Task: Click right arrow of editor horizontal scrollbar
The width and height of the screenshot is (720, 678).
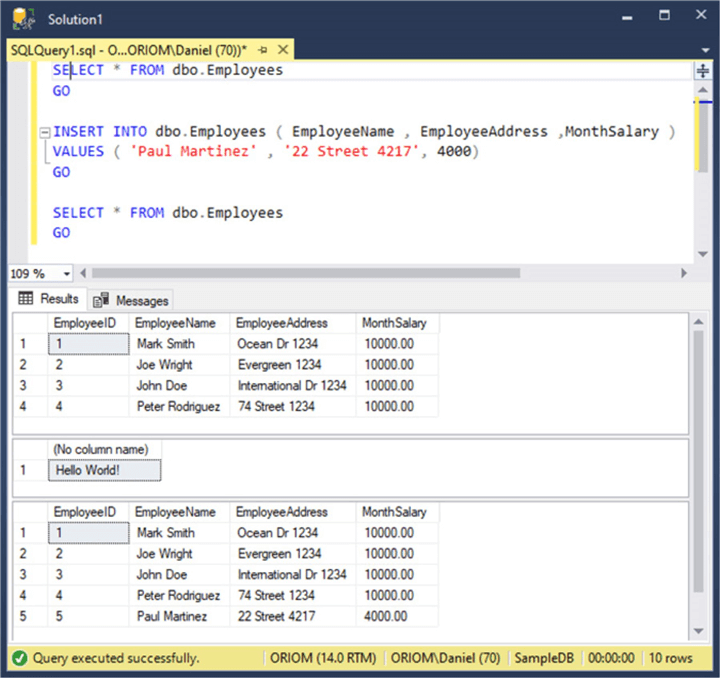Action: [684, 273]
